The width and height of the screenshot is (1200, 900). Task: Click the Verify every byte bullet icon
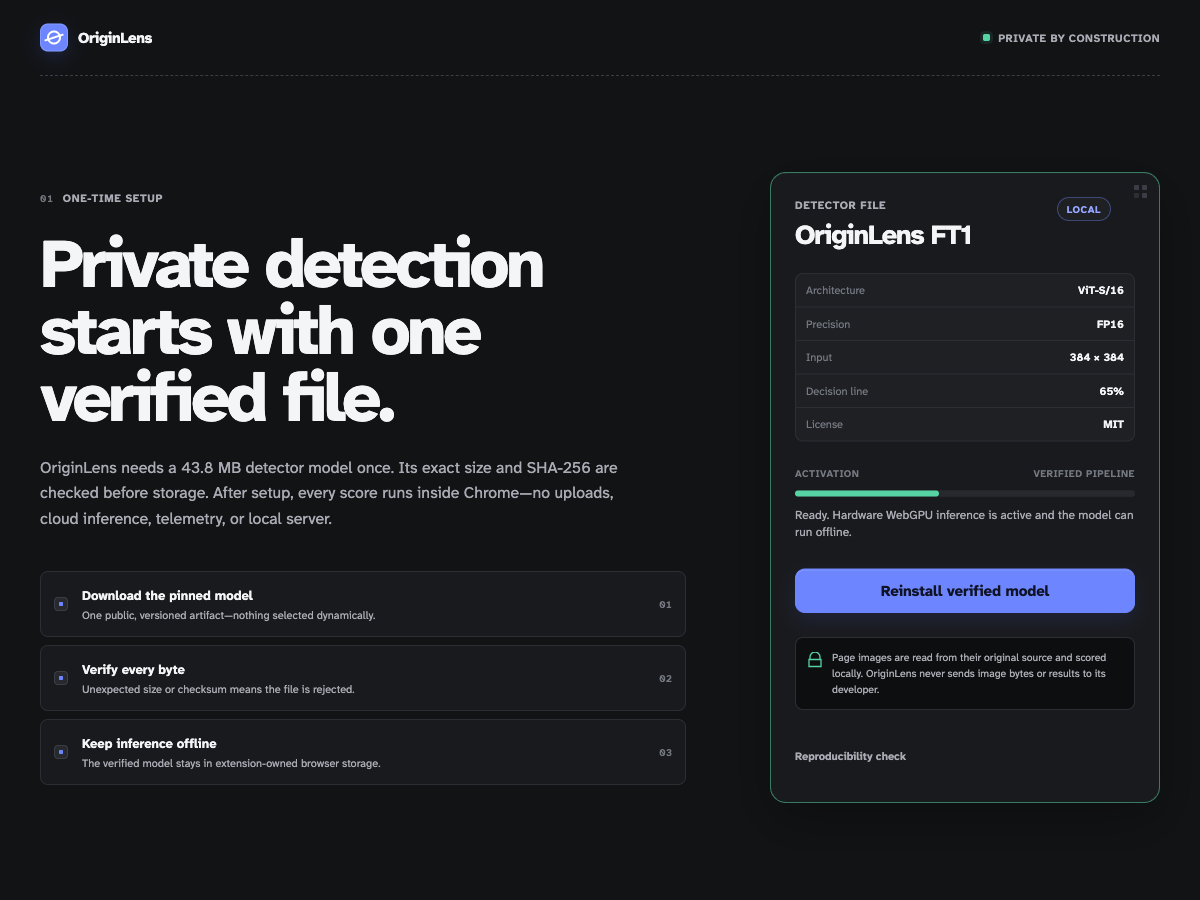61,678
